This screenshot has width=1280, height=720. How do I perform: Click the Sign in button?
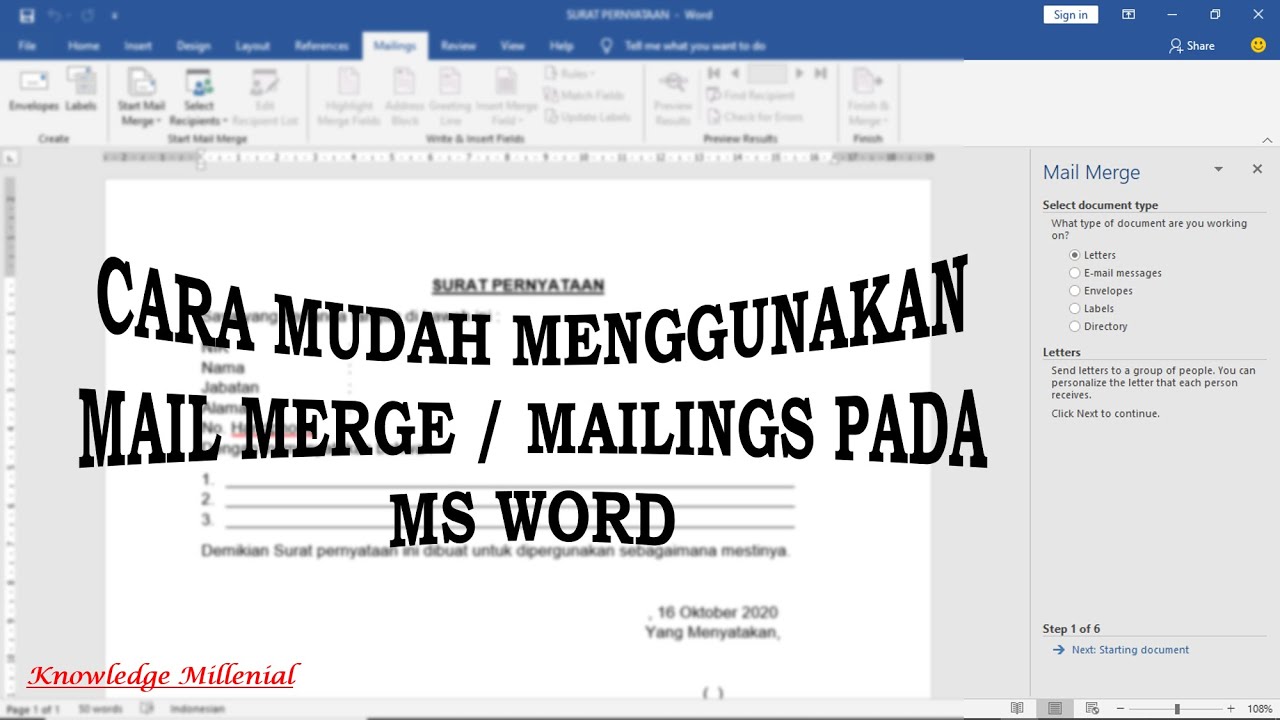click(1071, 14)
